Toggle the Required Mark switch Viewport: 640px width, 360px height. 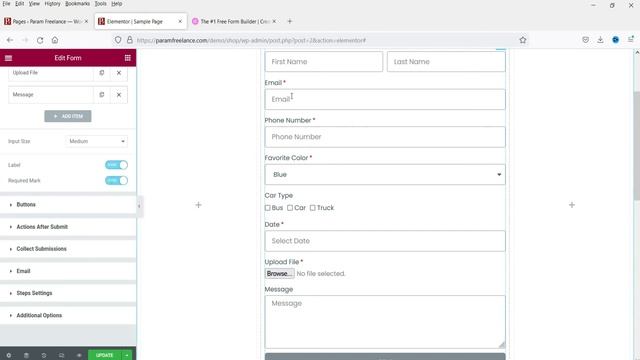(116, 180)
